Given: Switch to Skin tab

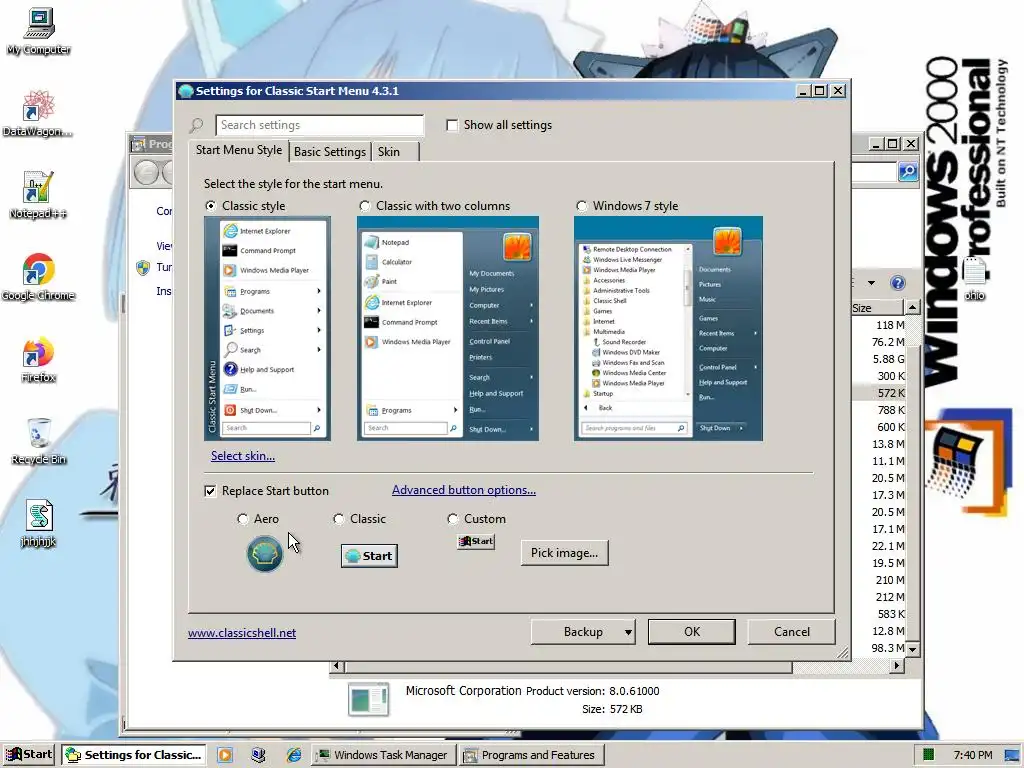Looking at the screenshot, I should click(395, 152).
